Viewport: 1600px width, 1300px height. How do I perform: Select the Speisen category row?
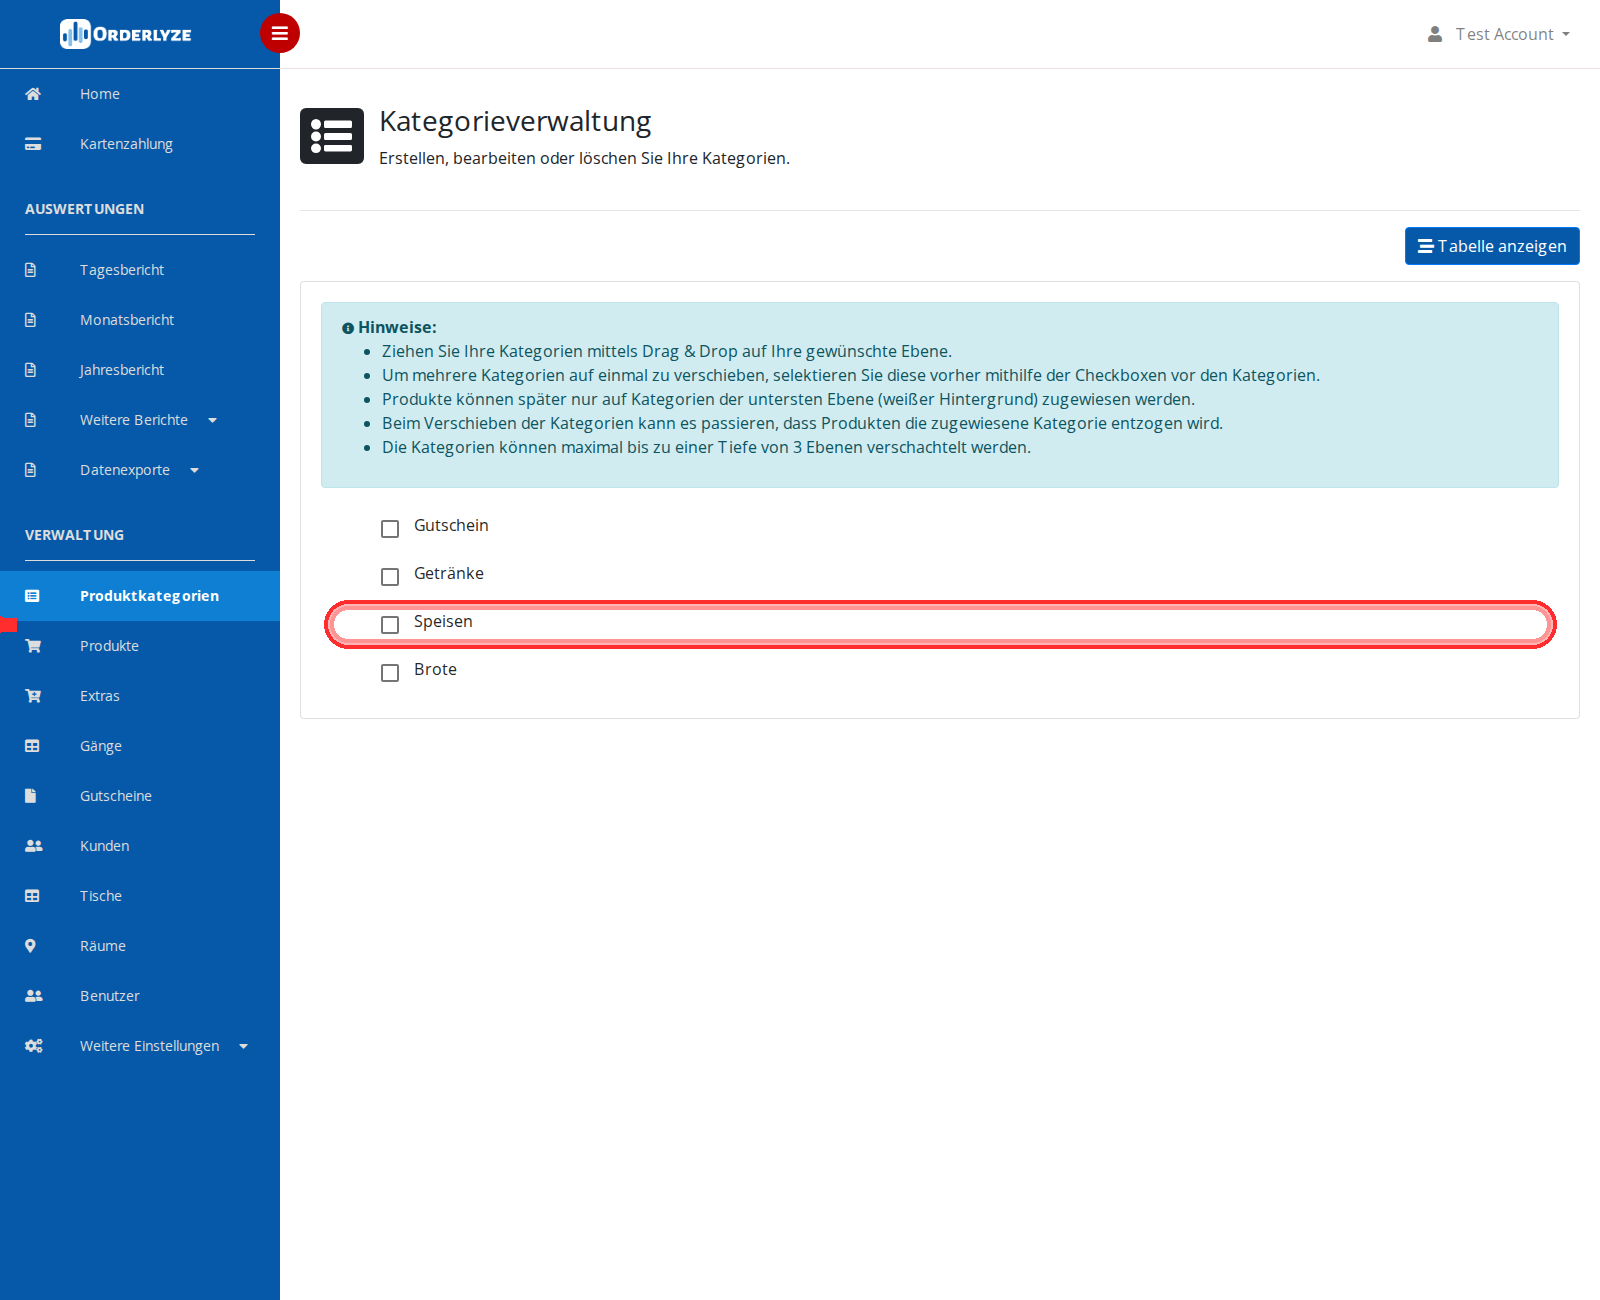940,624
